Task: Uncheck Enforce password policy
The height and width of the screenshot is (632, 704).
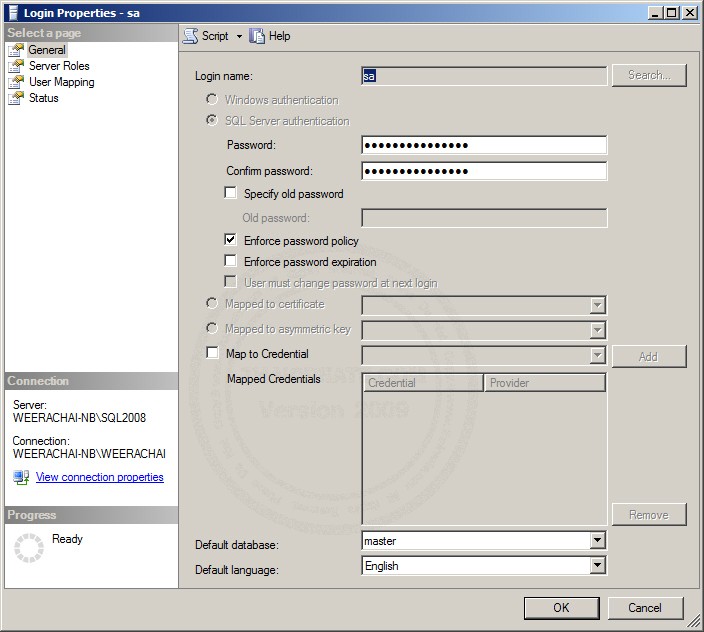Action: click(x=230, y=240)
